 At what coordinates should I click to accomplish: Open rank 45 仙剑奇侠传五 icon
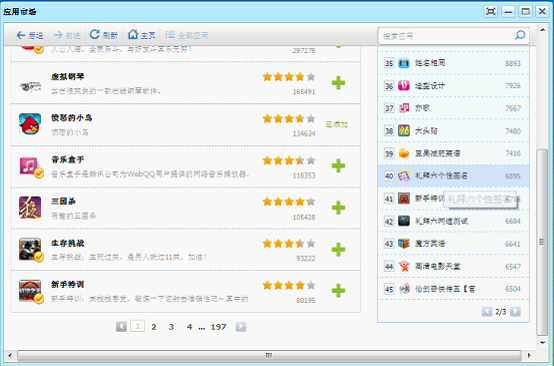pyautogui.click(x=404, y=289)
